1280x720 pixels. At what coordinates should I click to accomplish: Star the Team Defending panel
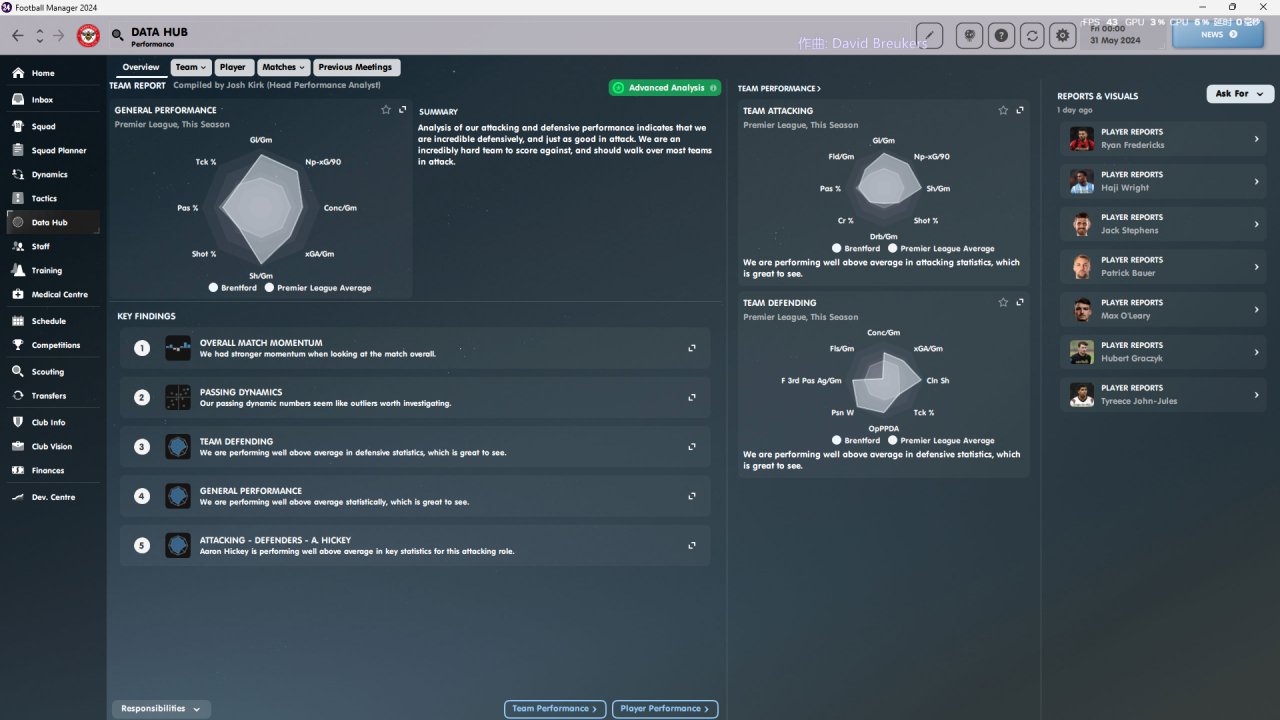(1003, 303)
